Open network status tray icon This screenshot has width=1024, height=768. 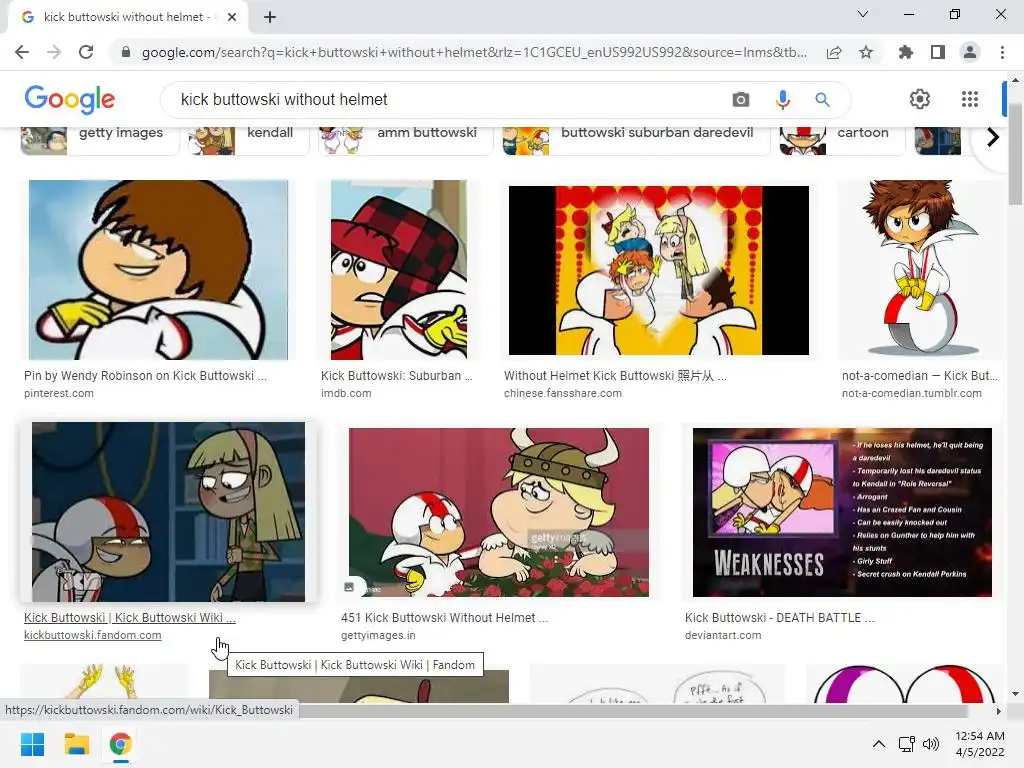906,744
